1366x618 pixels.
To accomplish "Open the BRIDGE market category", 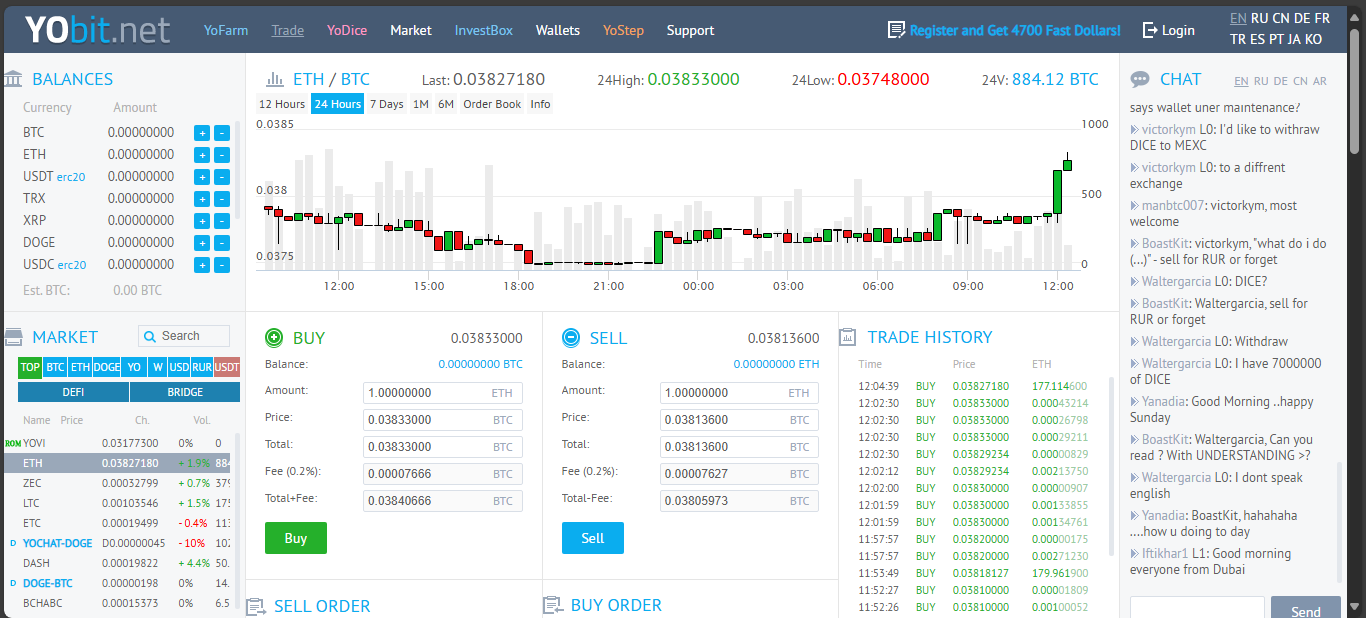I will pos(185,392).
